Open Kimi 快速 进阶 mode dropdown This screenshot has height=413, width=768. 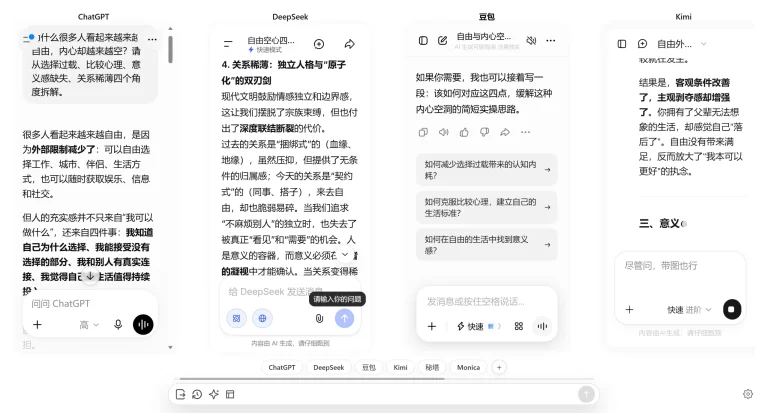pyautogui.click(x=689, y=310)
